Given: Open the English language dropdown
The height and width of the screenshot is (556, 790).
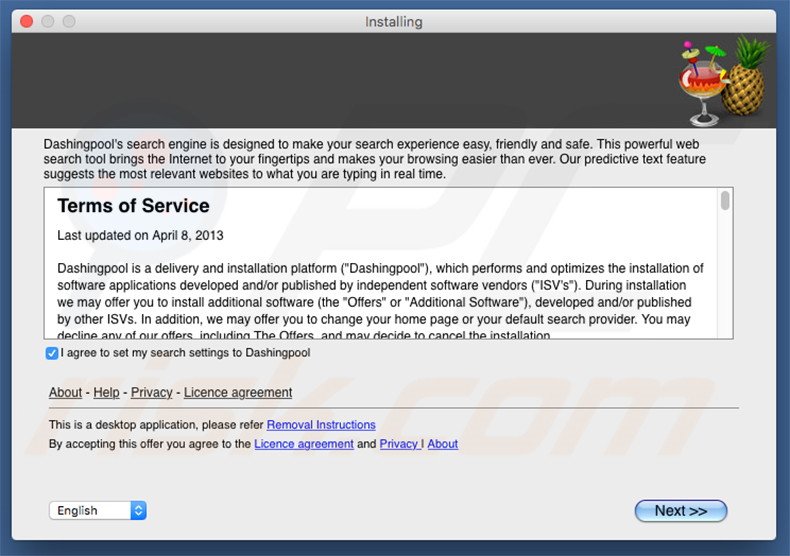Looking at the screenshot, I should 98,510.
